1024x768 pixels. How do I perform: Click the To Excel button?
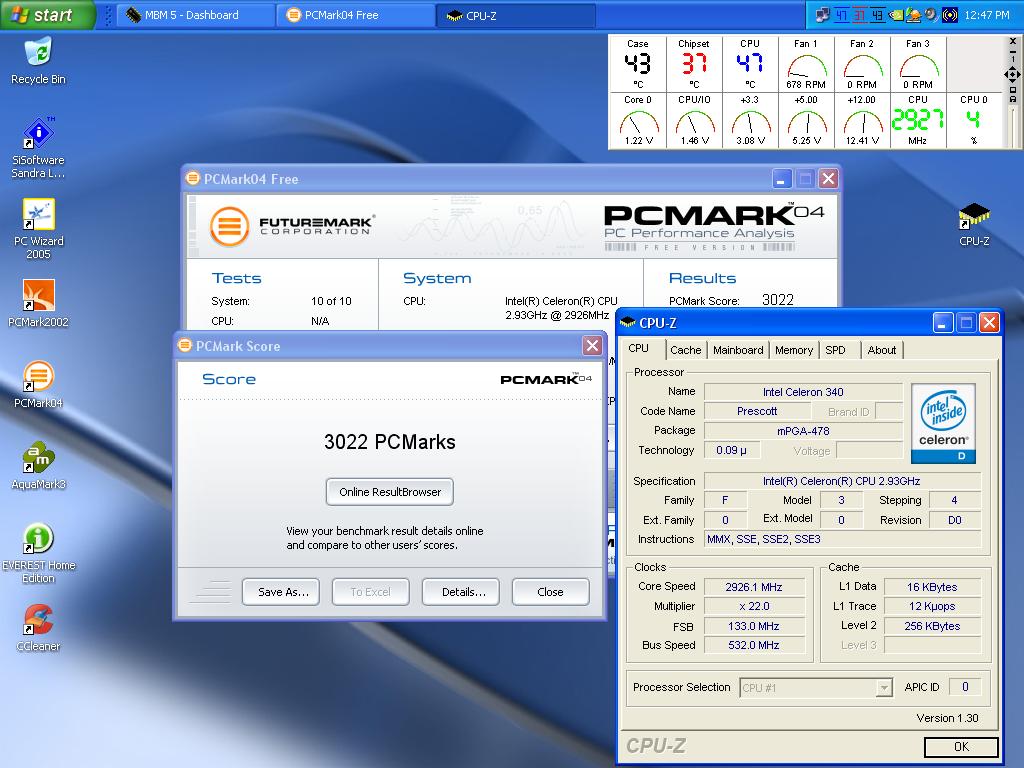pyautogui.click(x=370, y=592)
